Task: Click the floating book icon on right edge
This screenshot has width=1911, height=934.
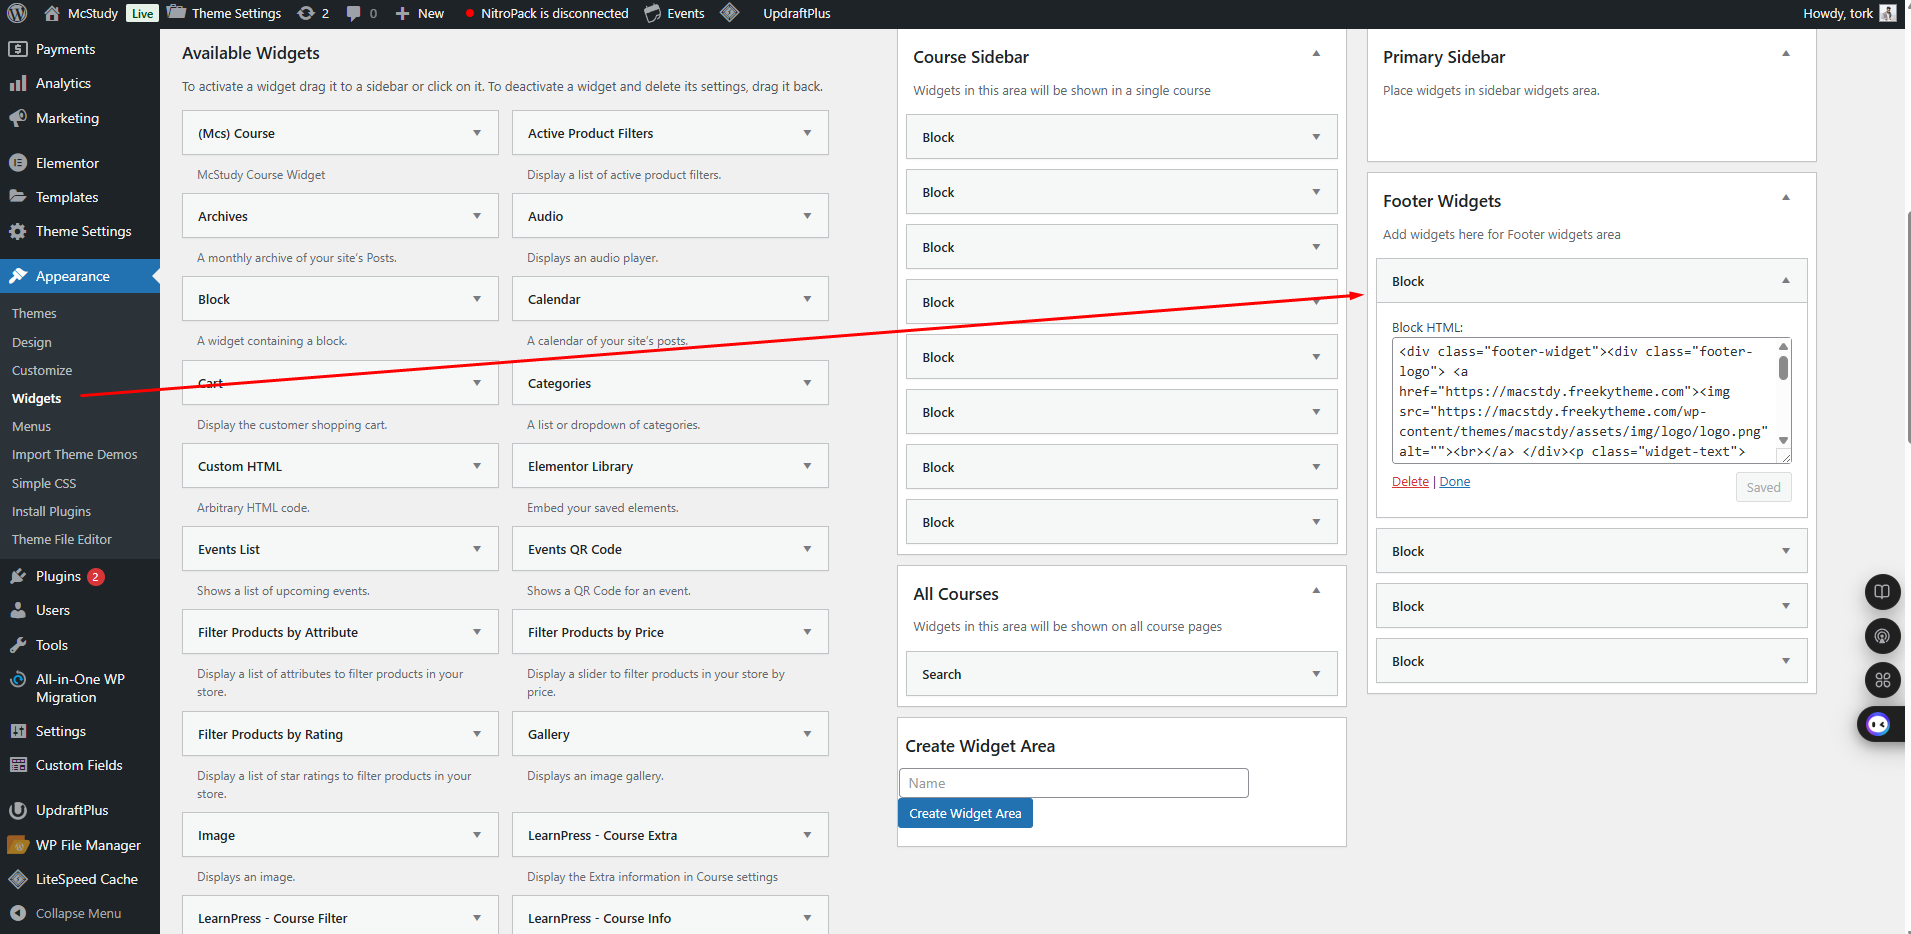Action: point(1882,591)
